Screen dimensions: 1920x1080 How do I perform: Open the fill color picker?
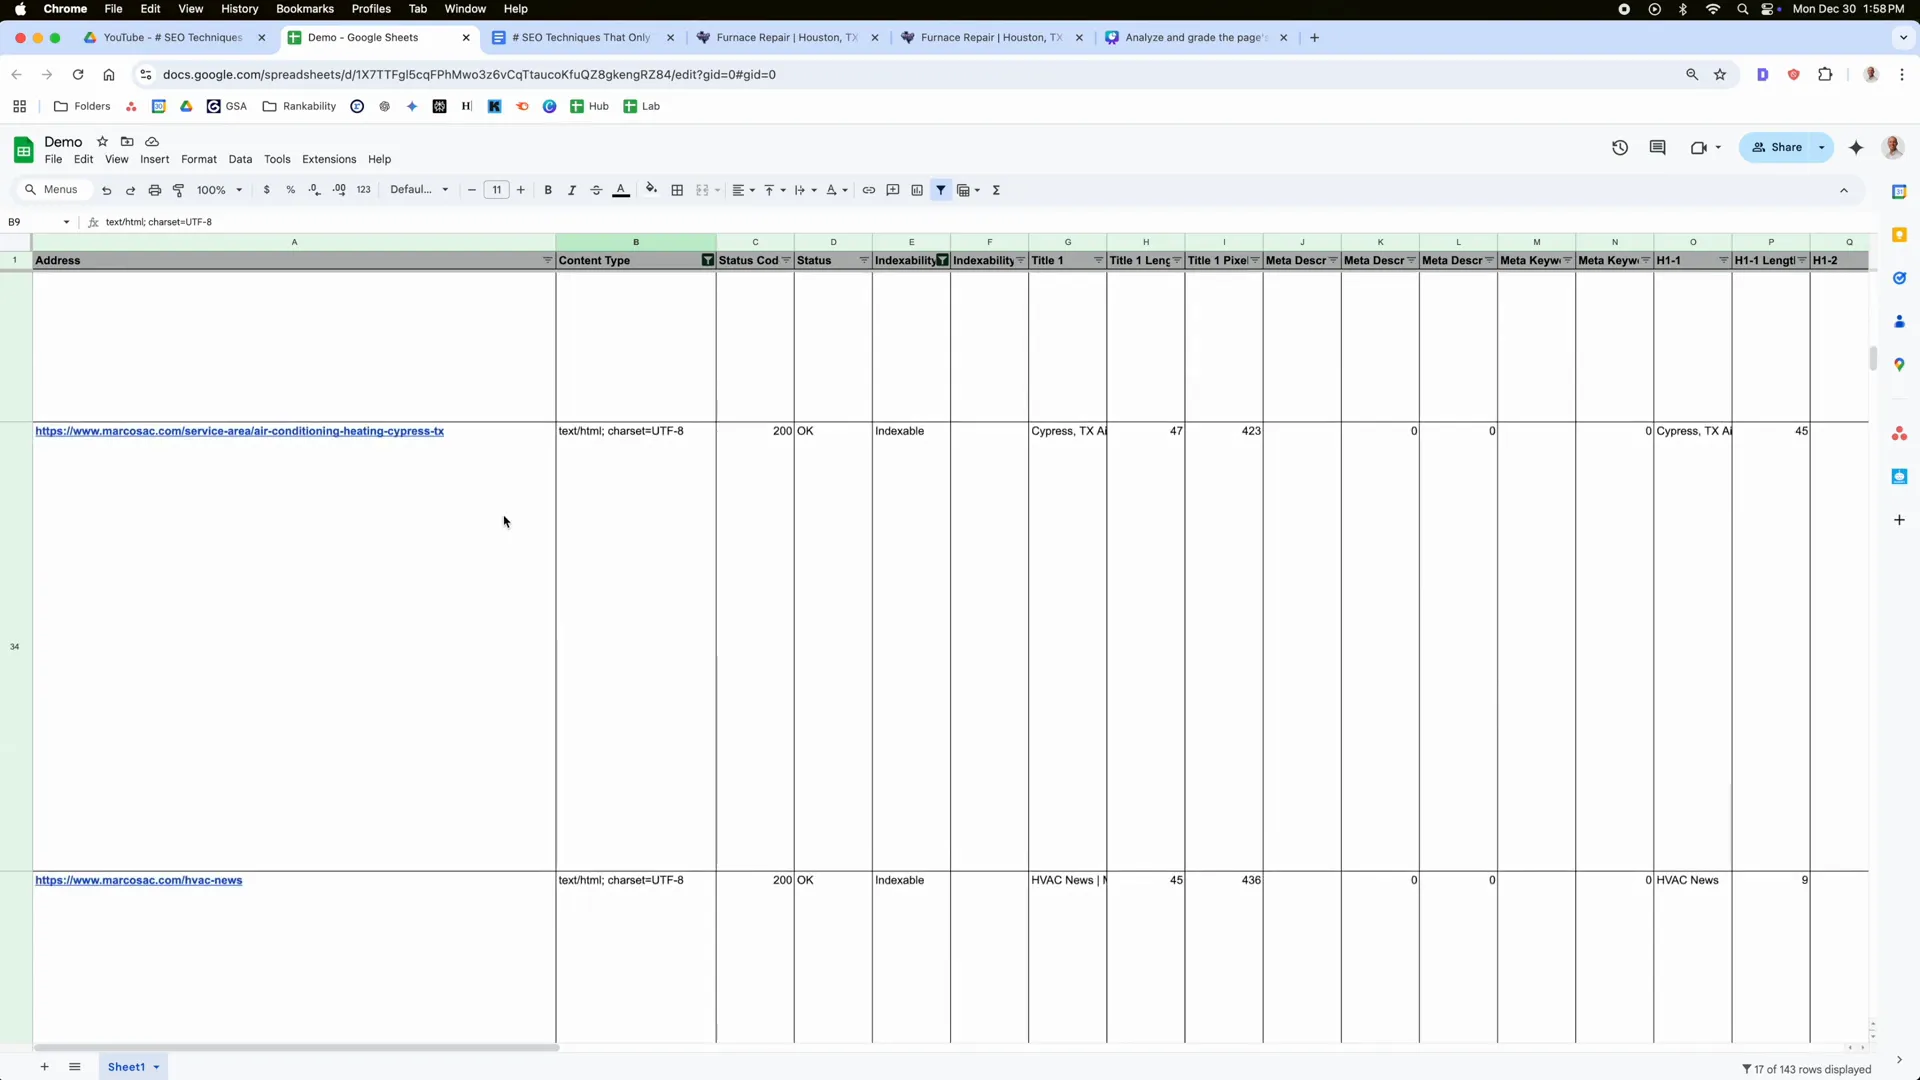(651, 190)
